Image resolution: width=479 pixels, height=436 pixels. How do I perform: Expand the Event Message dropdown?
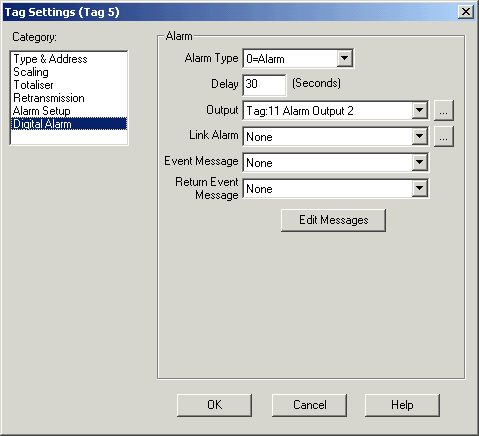pyautogui.click(x=419, y=162)
